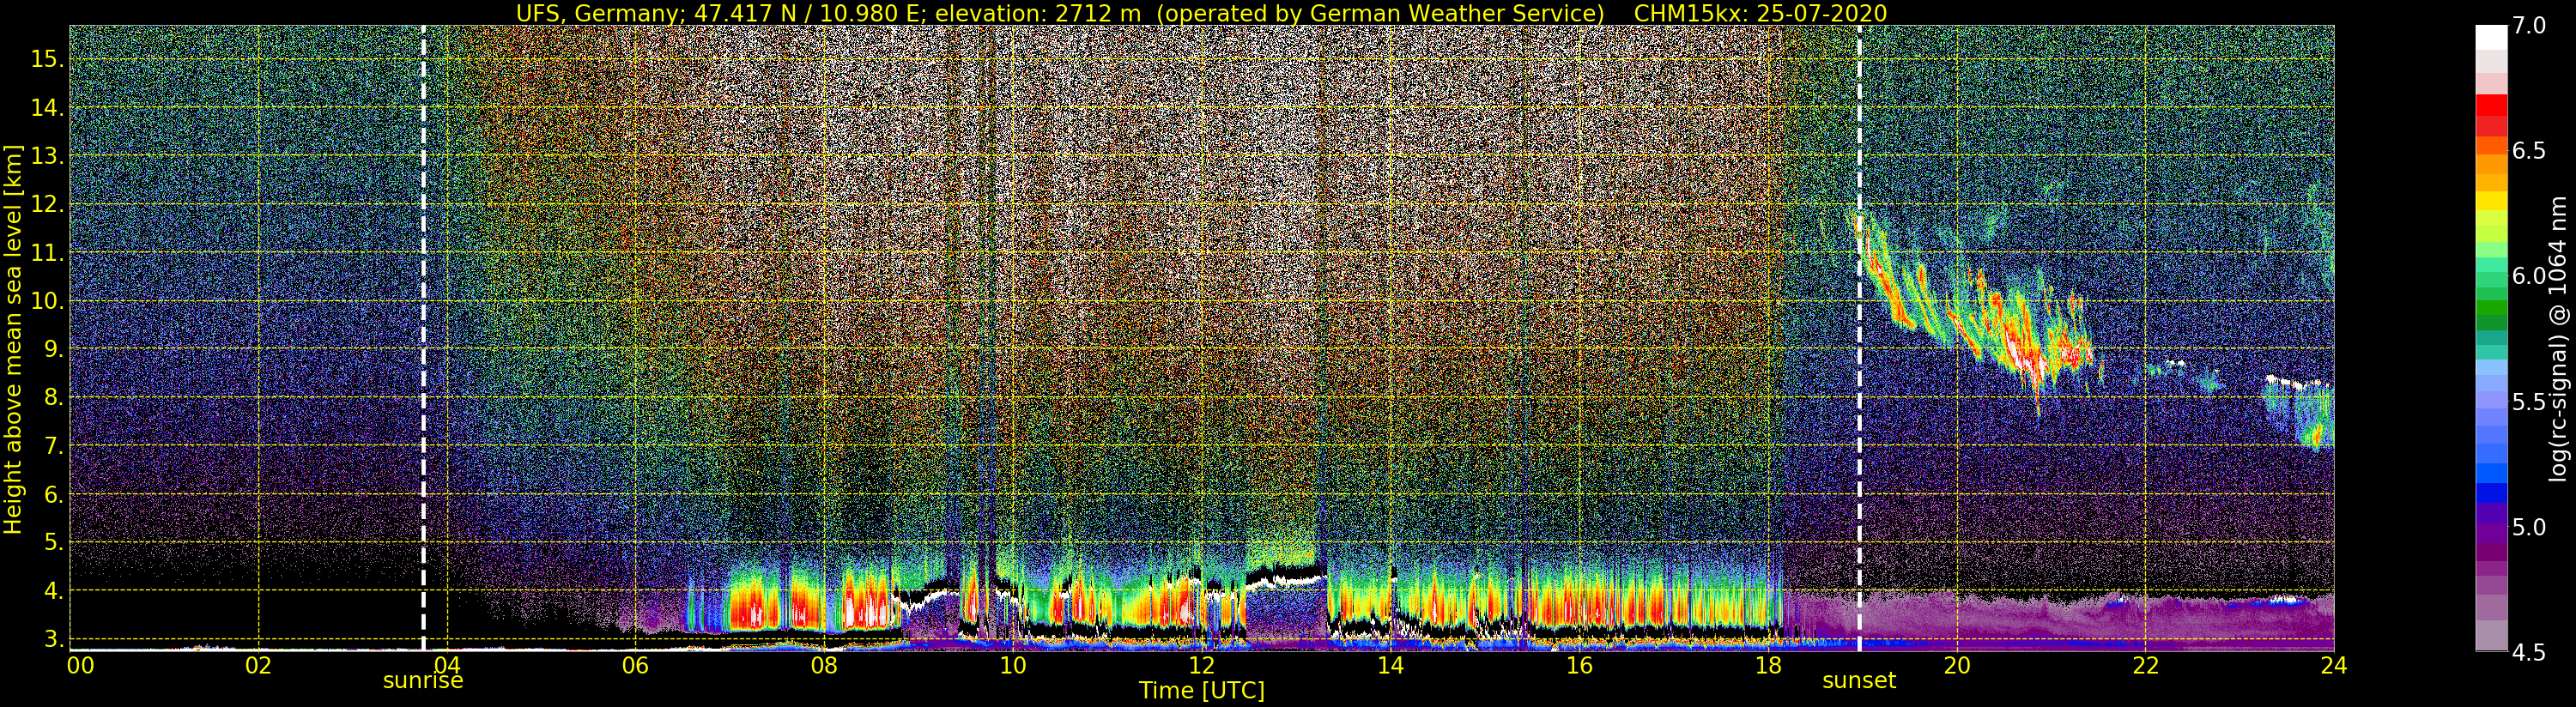Viewport: 2576px width, 707px height.
Task: Click the 12 hour tick on time axis
Action: coord(1201,666)
